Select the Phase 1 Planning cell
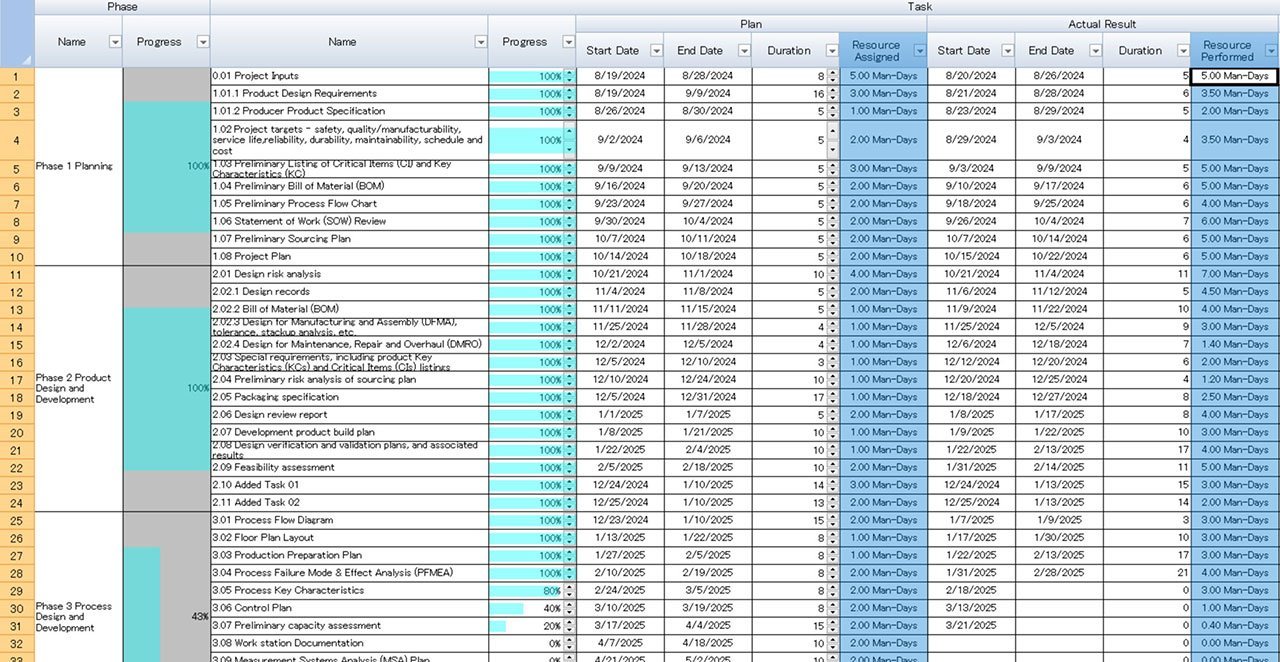The image size is (1280, 662). [78, 166]
